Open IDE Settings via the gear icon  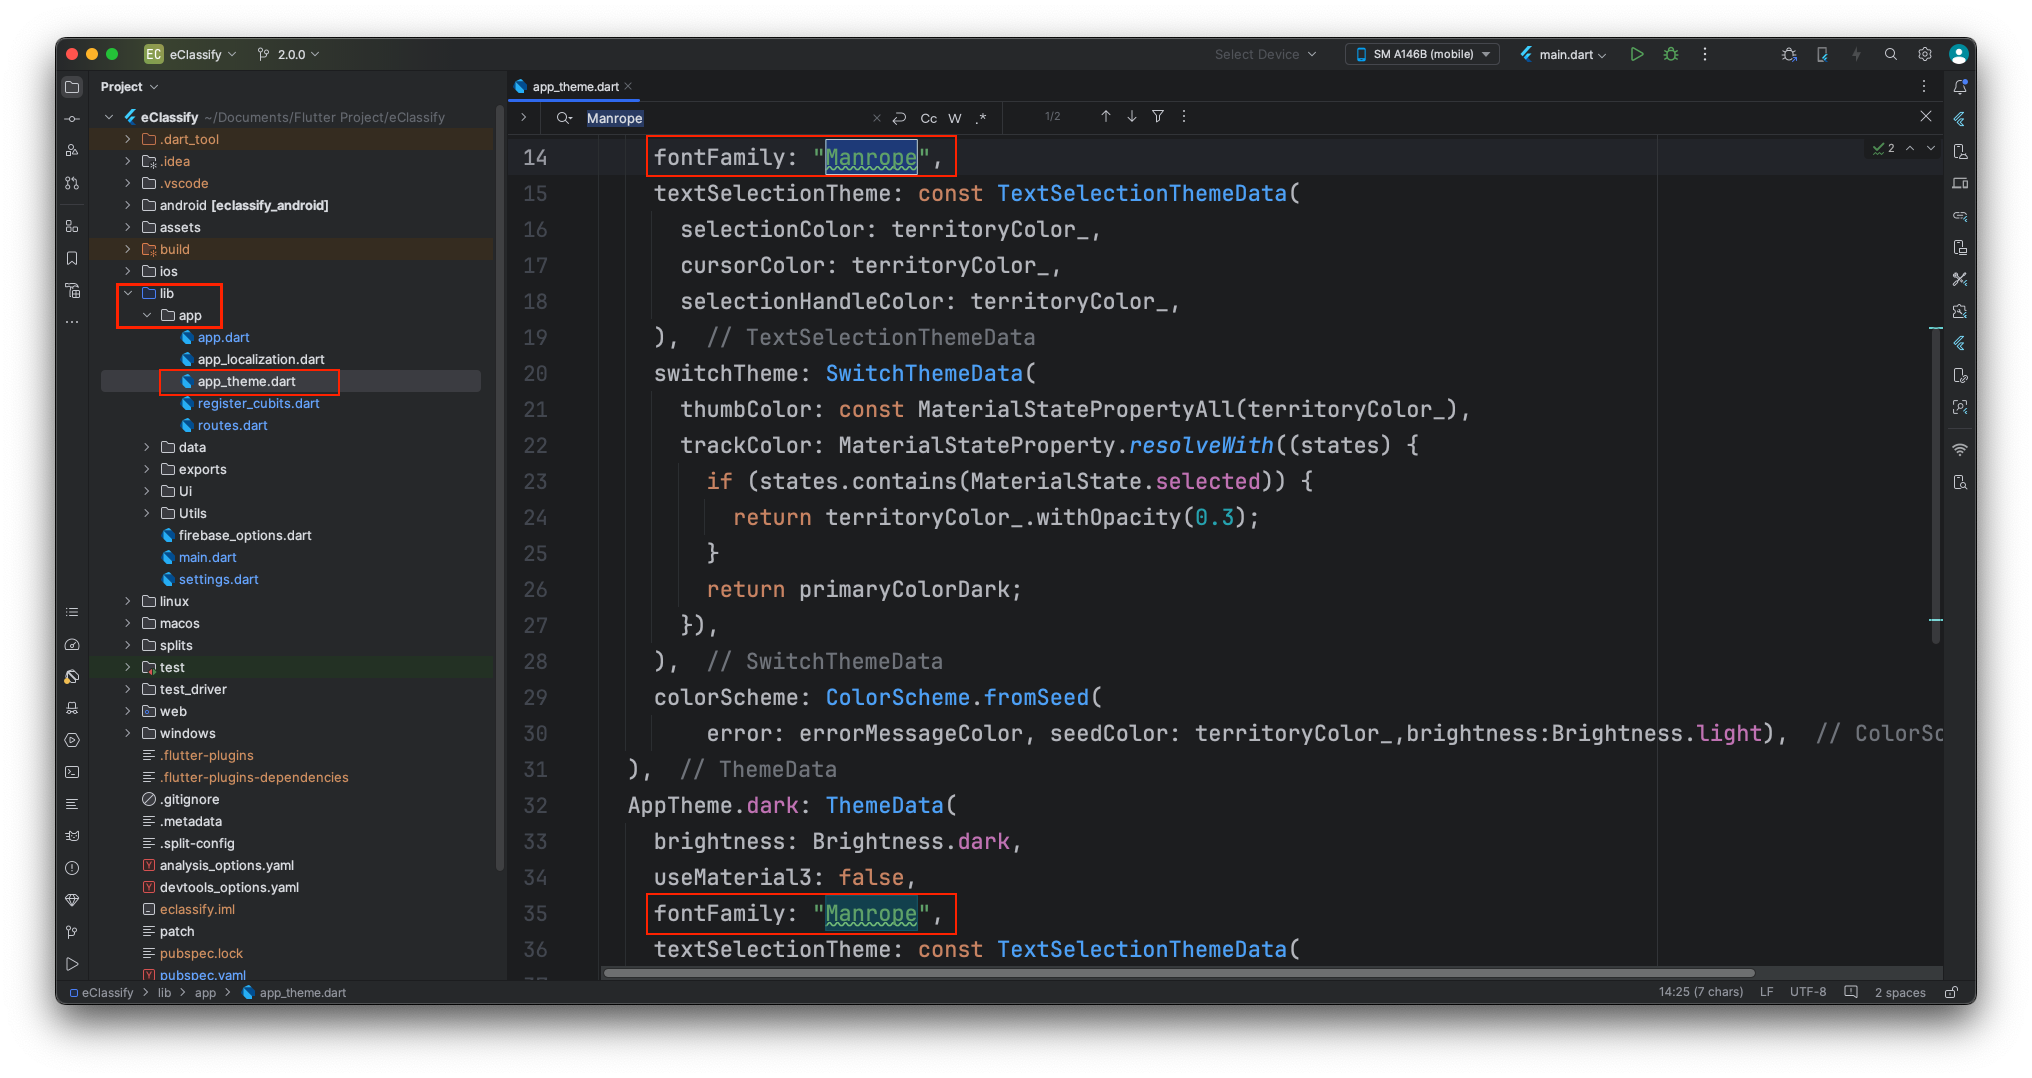point(1925,54)
